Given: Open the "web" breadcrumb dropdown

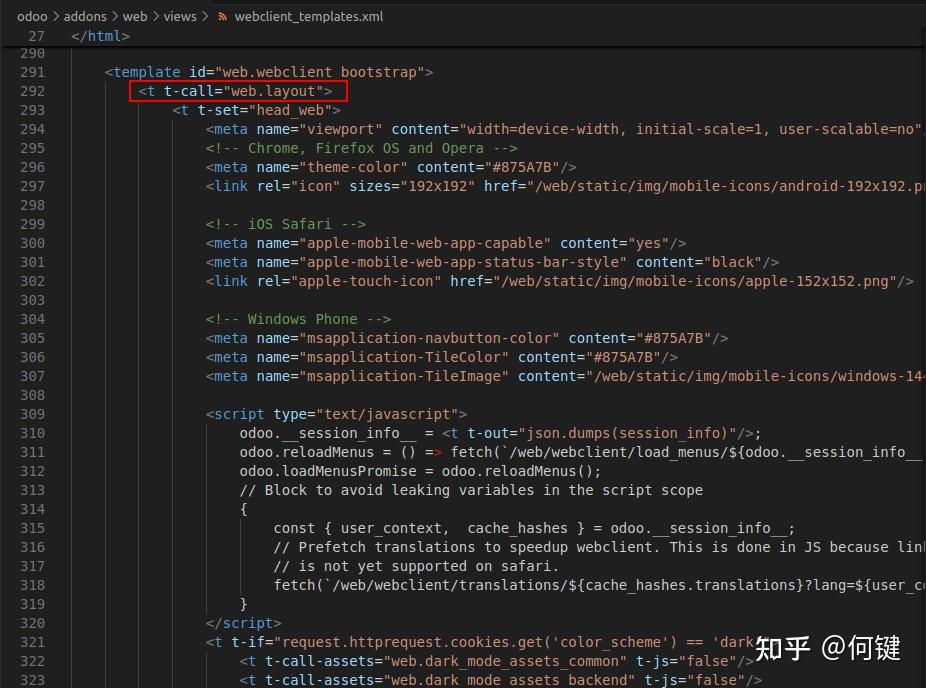Looking at the screenshot, I should click(135, 16).
